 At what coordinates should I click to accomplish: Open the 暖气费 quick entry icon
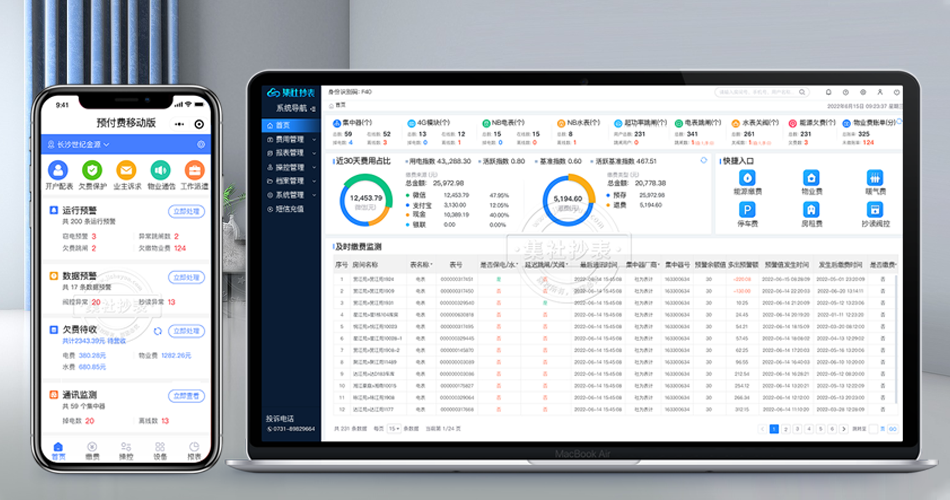coord(872,176)
